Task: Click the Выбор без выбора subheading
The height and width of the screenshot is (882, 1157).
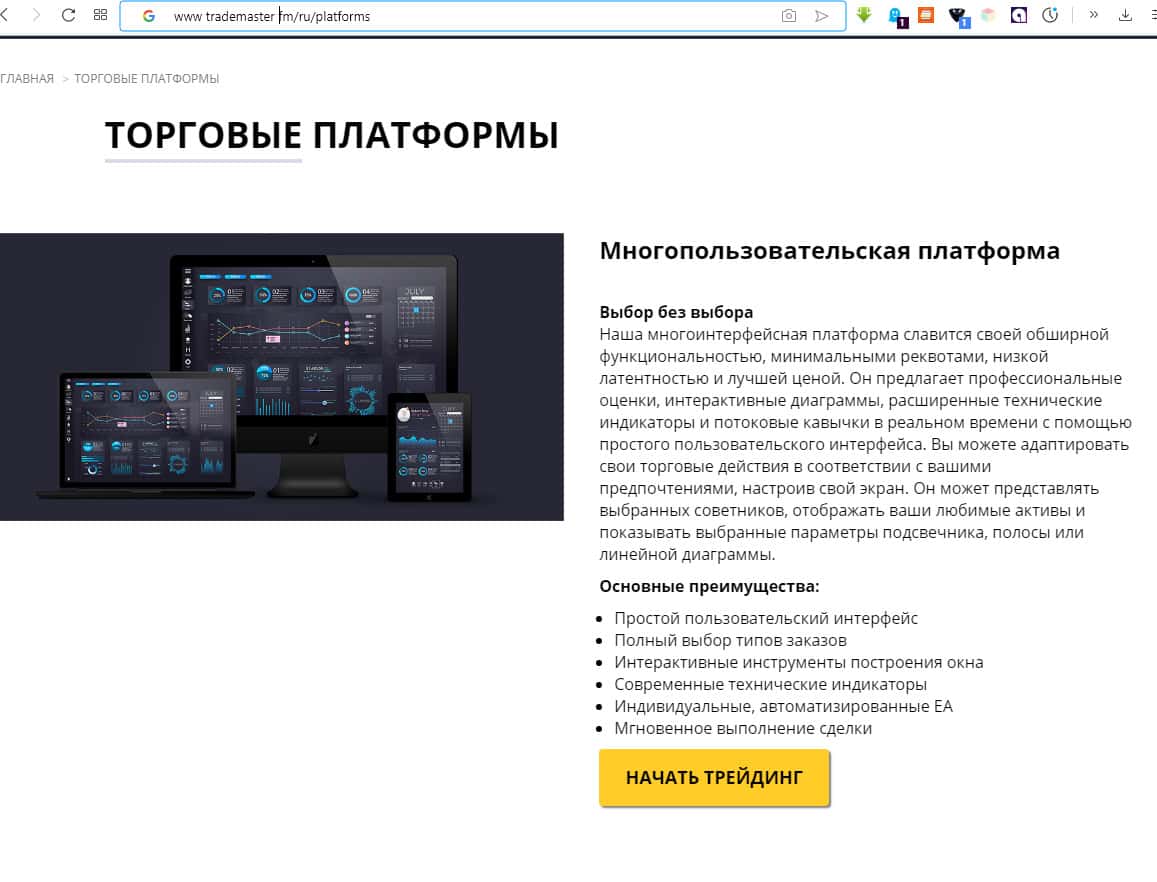Action: pos(676,312)
